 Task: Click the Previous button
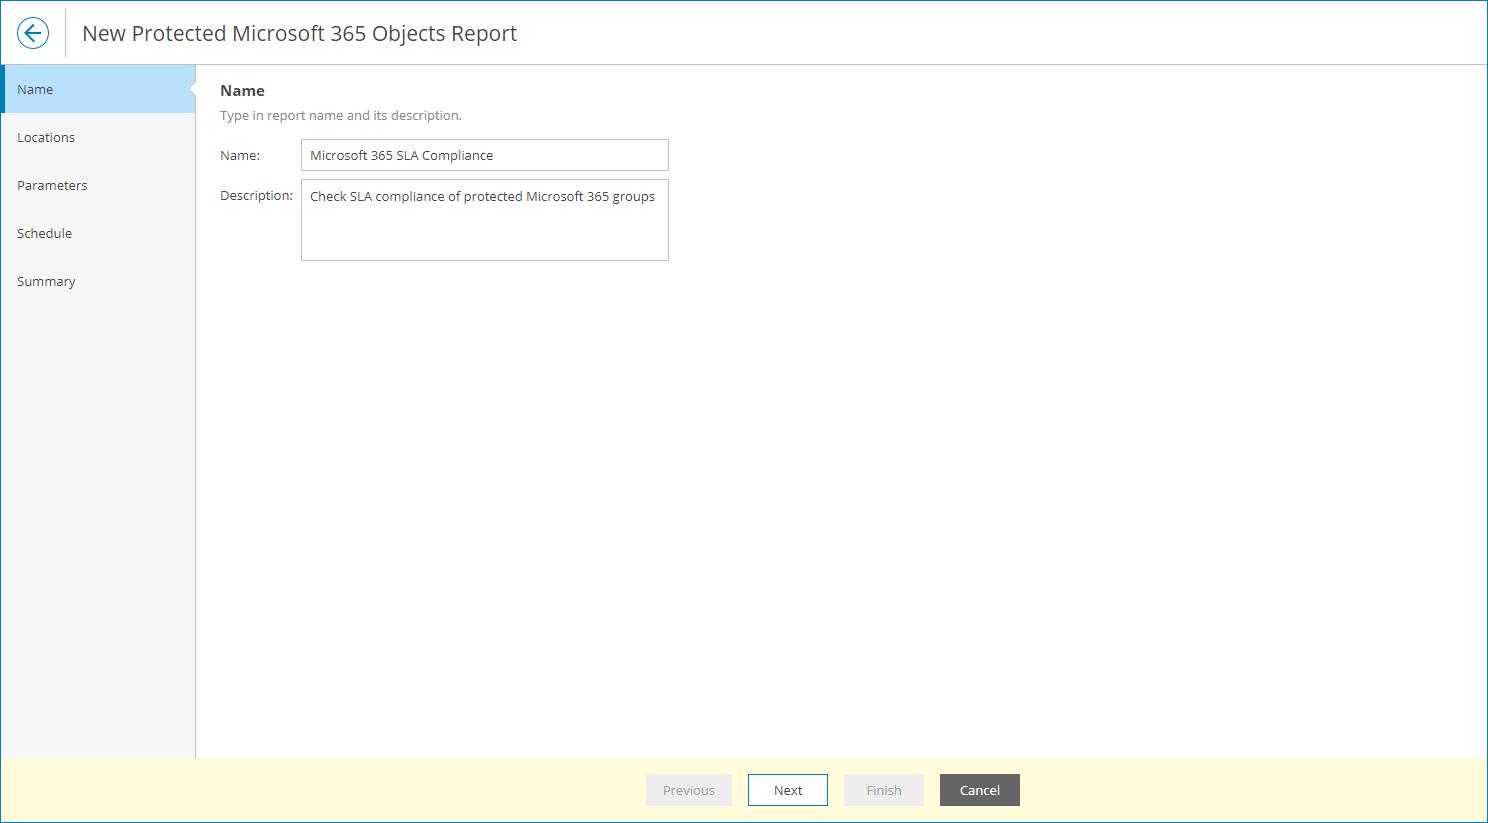(x=688, y=790)
